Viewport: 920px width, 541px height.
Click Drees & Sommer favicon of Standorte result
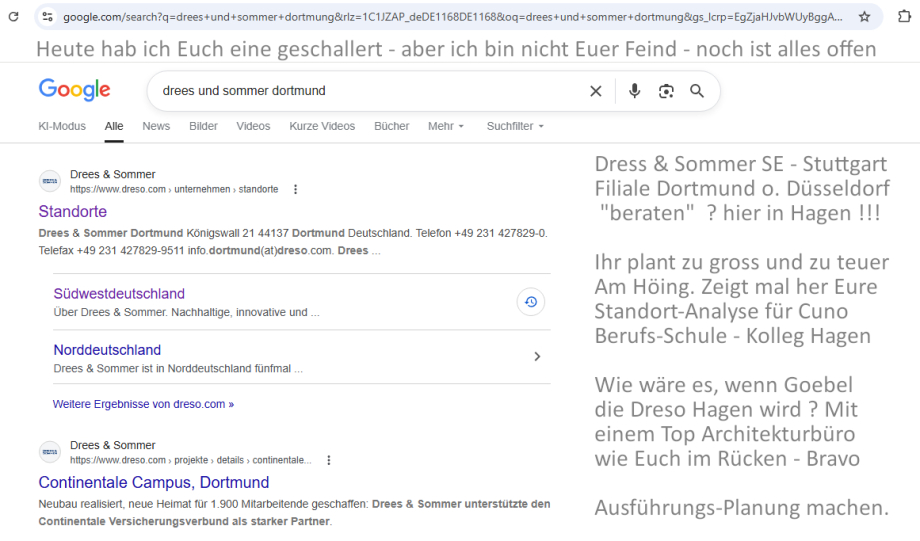pyautogui.click(x=50, y=181)
